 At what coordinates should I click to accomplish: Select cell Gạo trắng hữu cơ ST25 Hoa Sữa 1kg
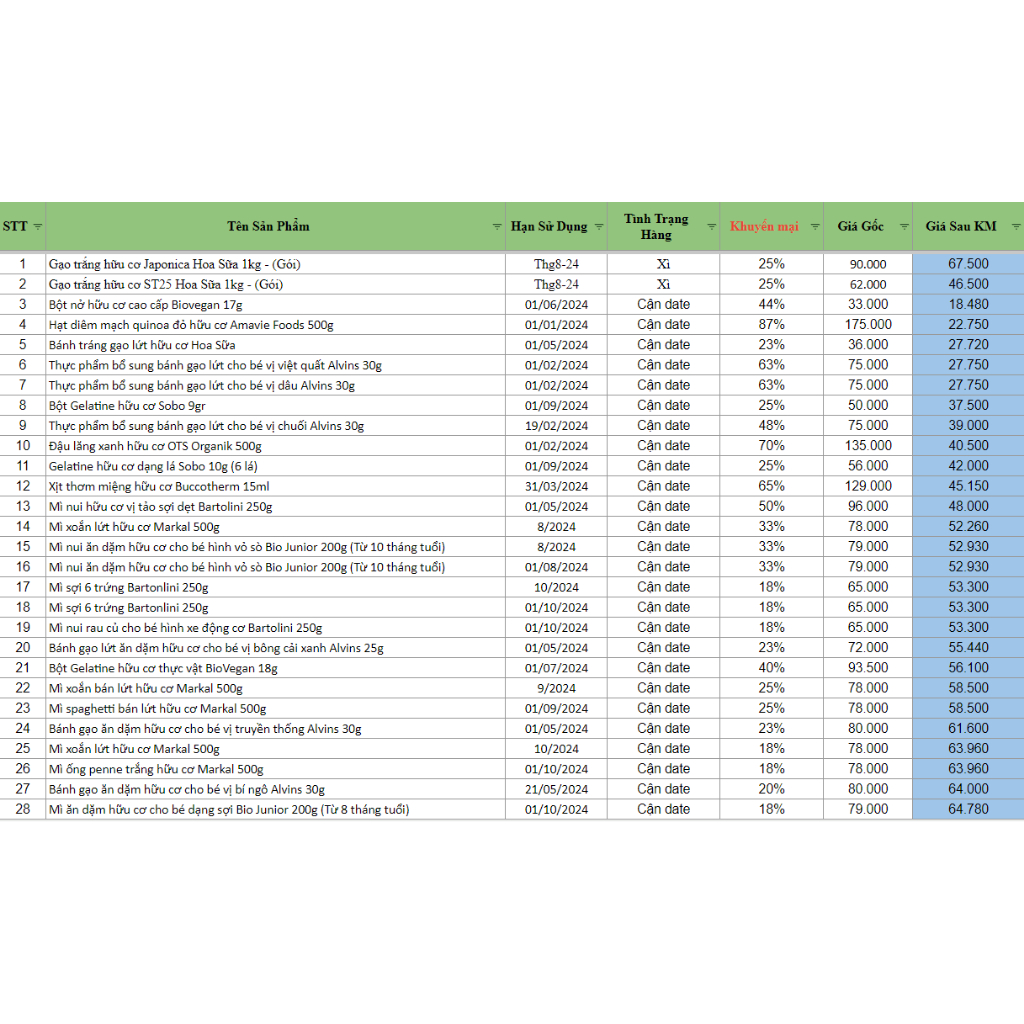(276, 284)
